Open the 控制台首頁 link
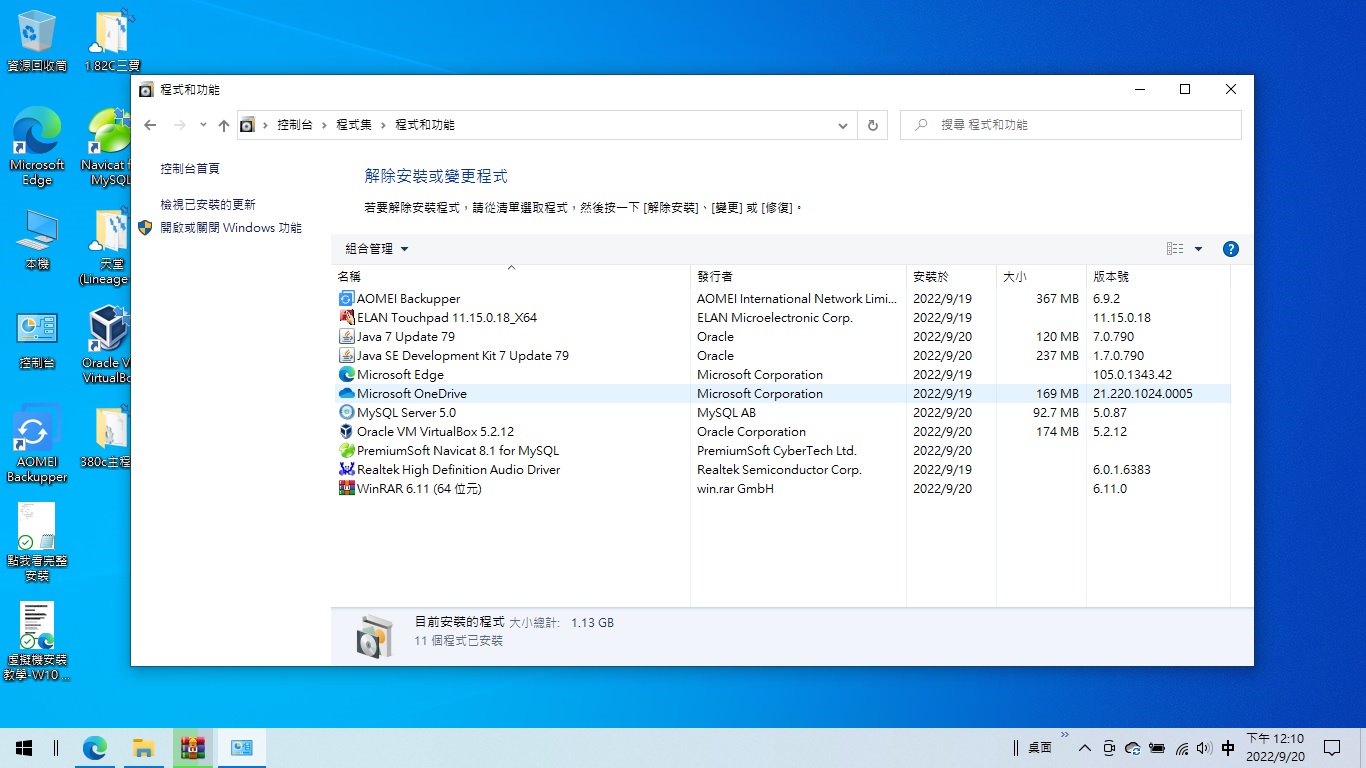This screenshot has height=768, width=1366. [190, 169]
